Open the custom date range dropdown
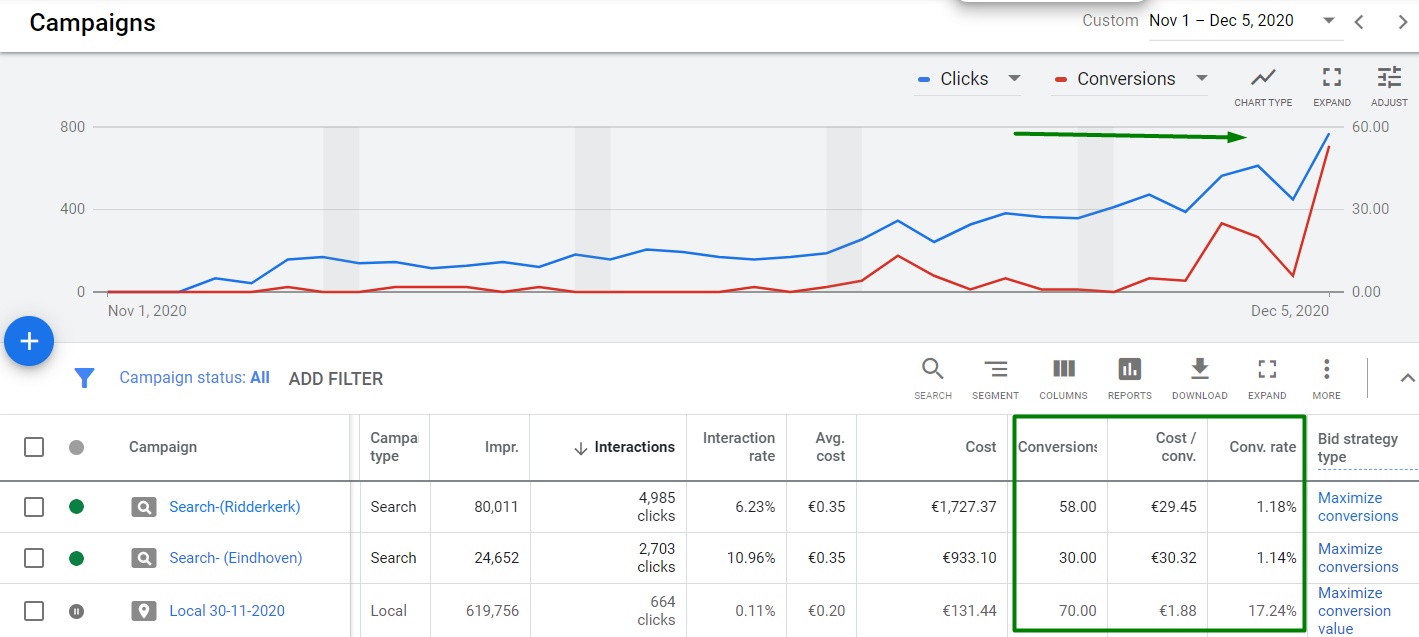This screenshot has width=1419, height=637. (1328, 21)
